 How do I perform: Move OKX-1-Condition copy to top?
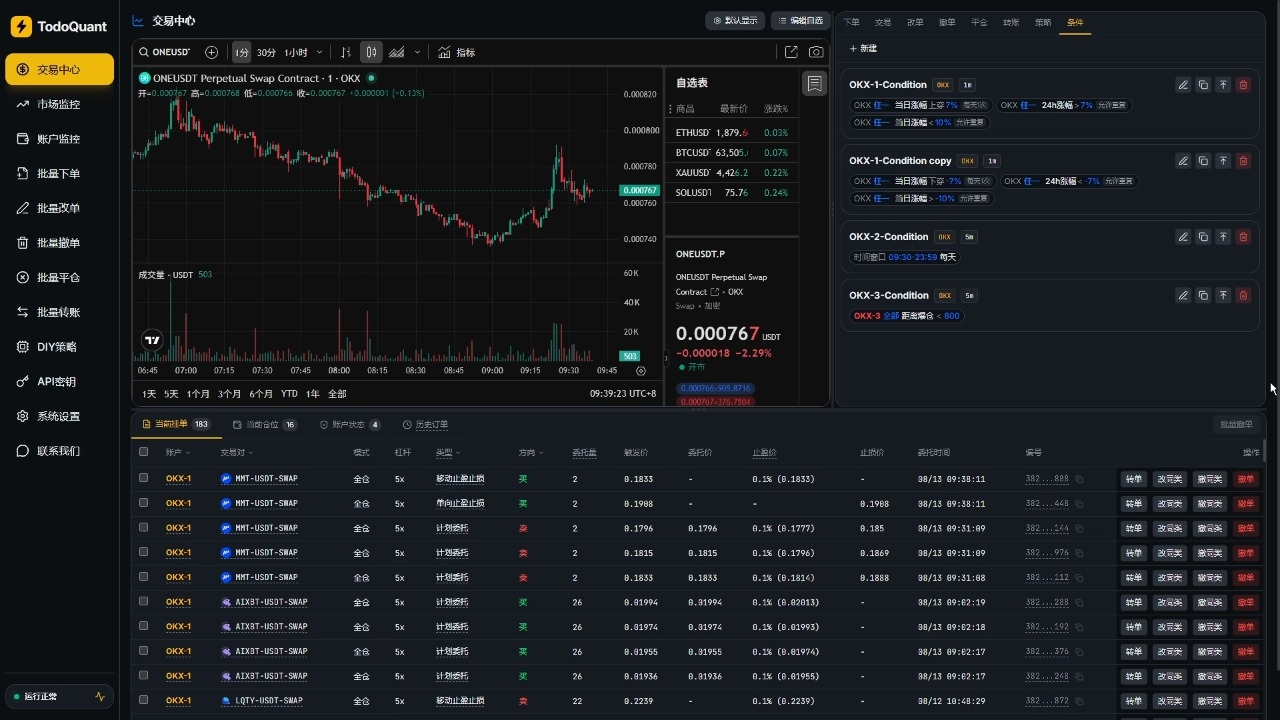click(1223, 161)
